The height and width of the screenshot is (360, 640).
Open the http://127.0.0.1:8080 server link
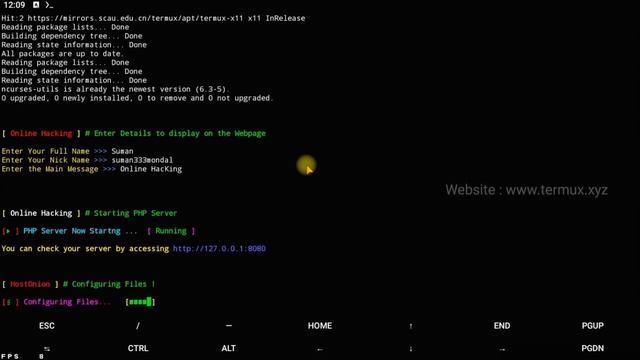point(219,249)
